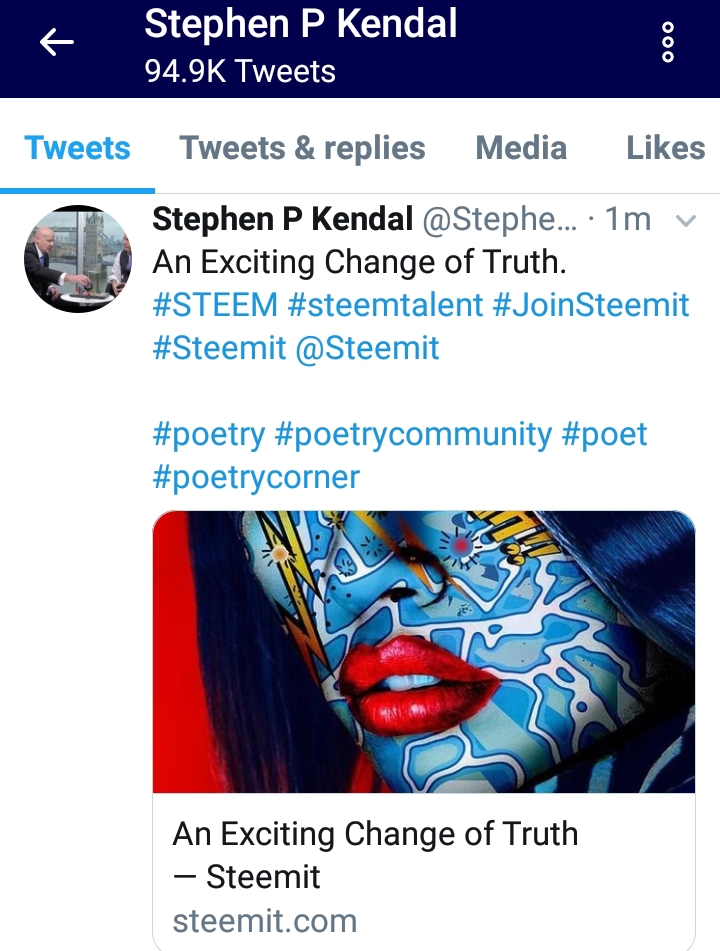The image size is (720, 951).
Task: Open the #poetrycorner hashtag
Action: [x=256, y=477]
